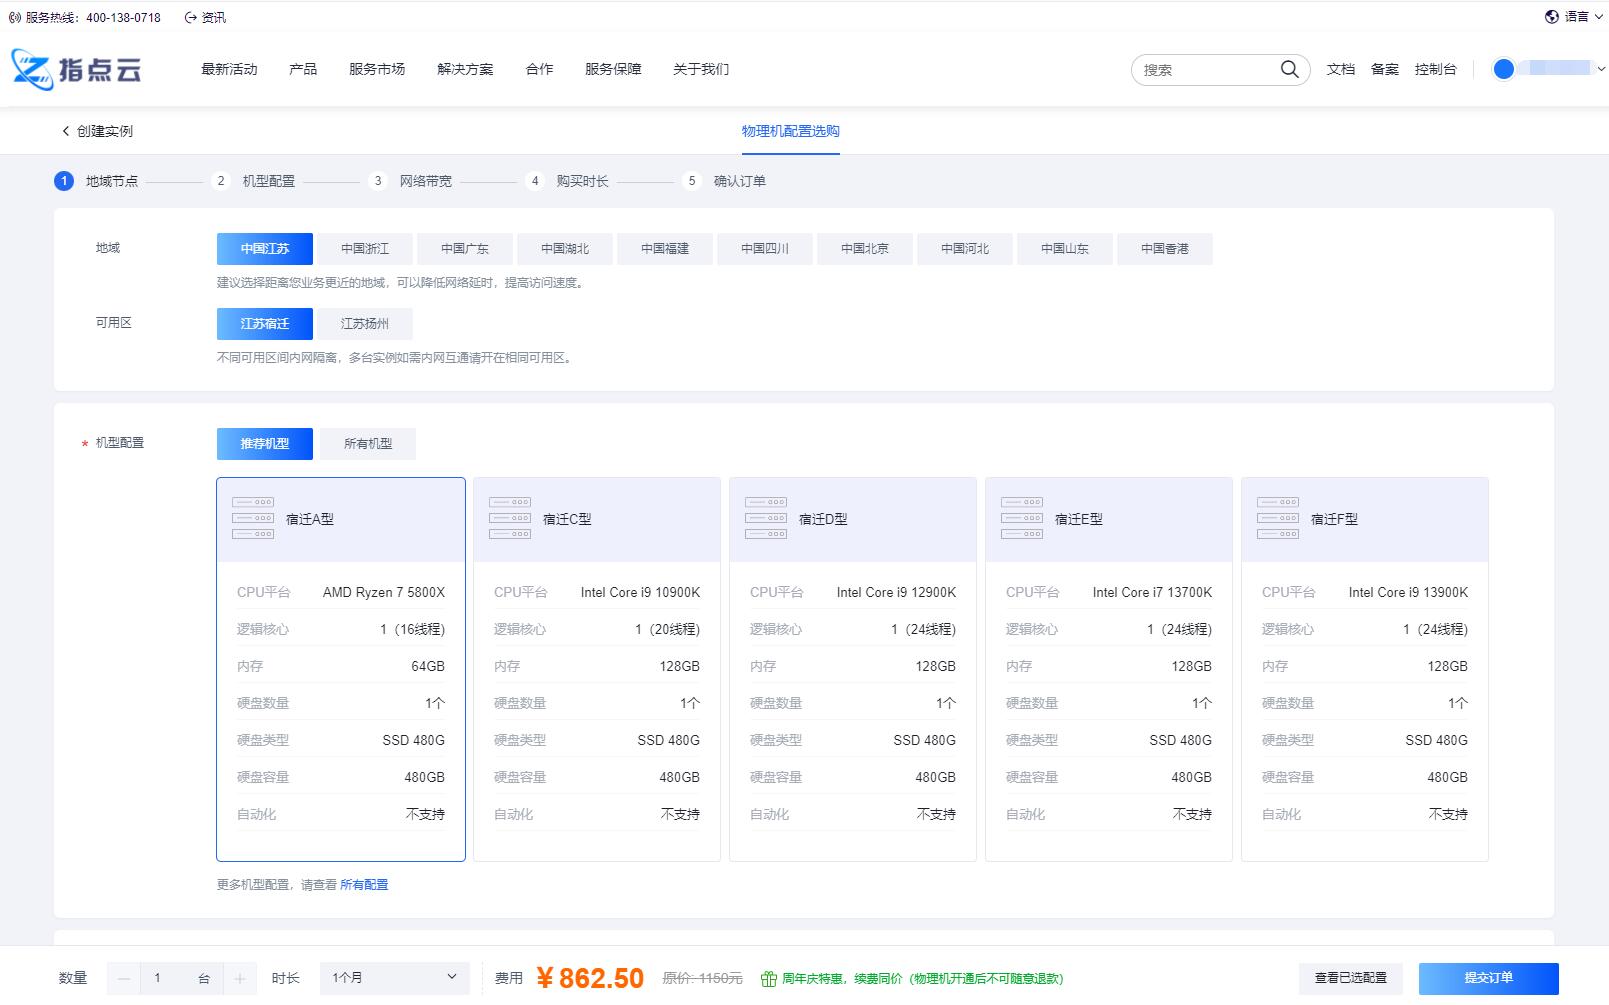Click step 1 地域节点

coord(97,181)
